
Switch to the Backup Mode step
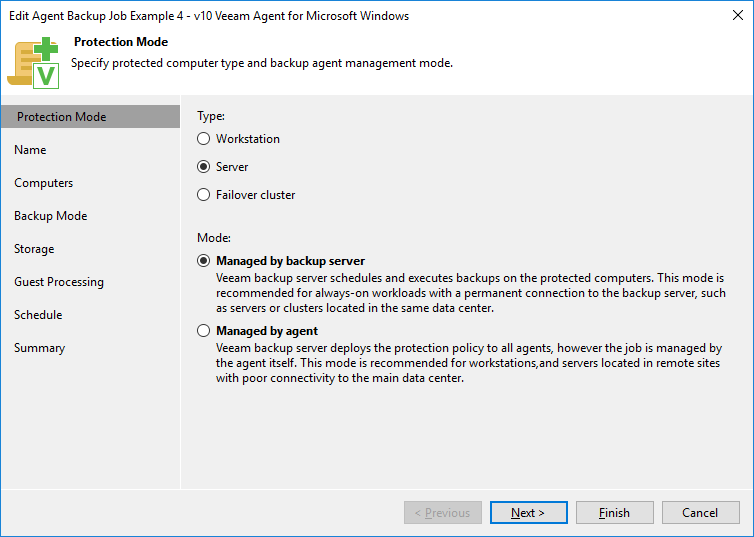point(50,216)
